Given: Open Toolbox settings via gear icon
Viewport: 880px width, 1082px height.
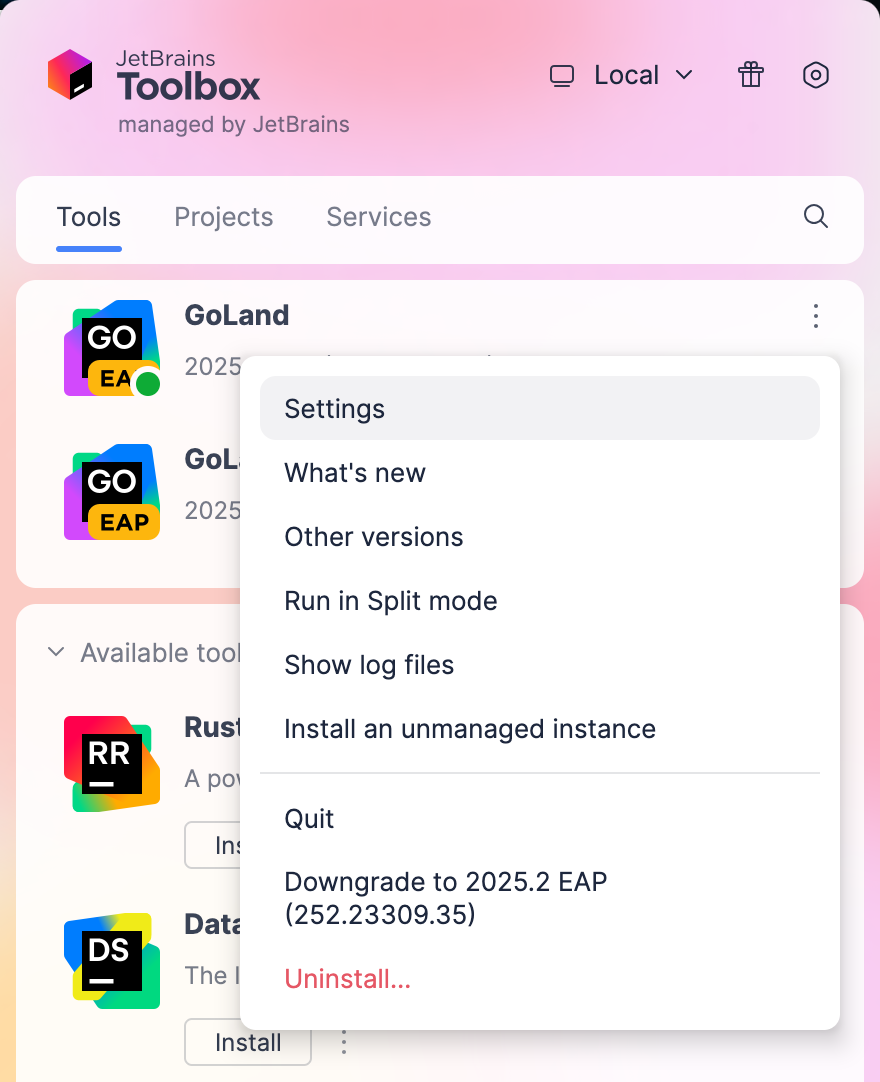Looking at the screenshot, I should [816, 75].
